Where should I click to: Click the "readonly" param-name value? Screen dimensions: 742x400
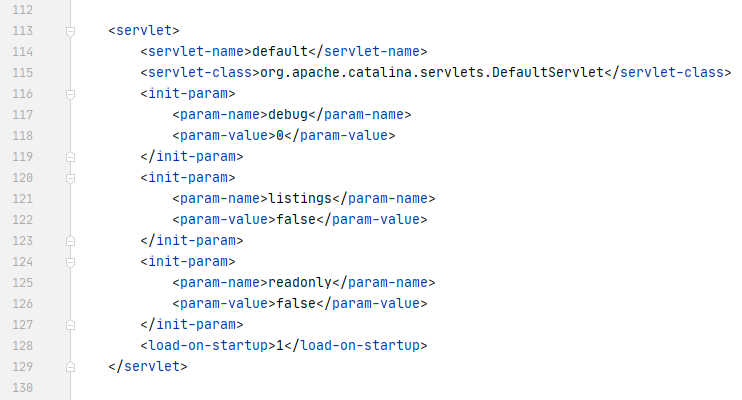pos(296,282)
